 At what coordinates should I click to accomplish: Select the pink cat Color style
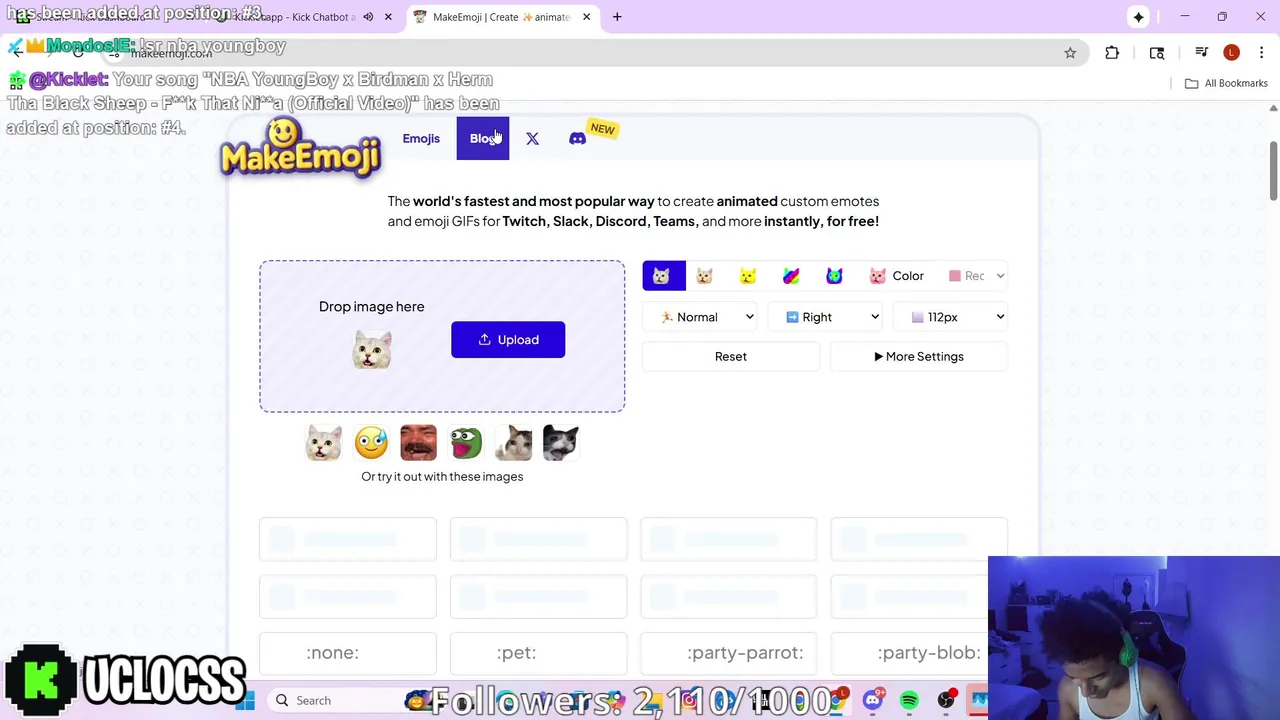tap(896, 276)
